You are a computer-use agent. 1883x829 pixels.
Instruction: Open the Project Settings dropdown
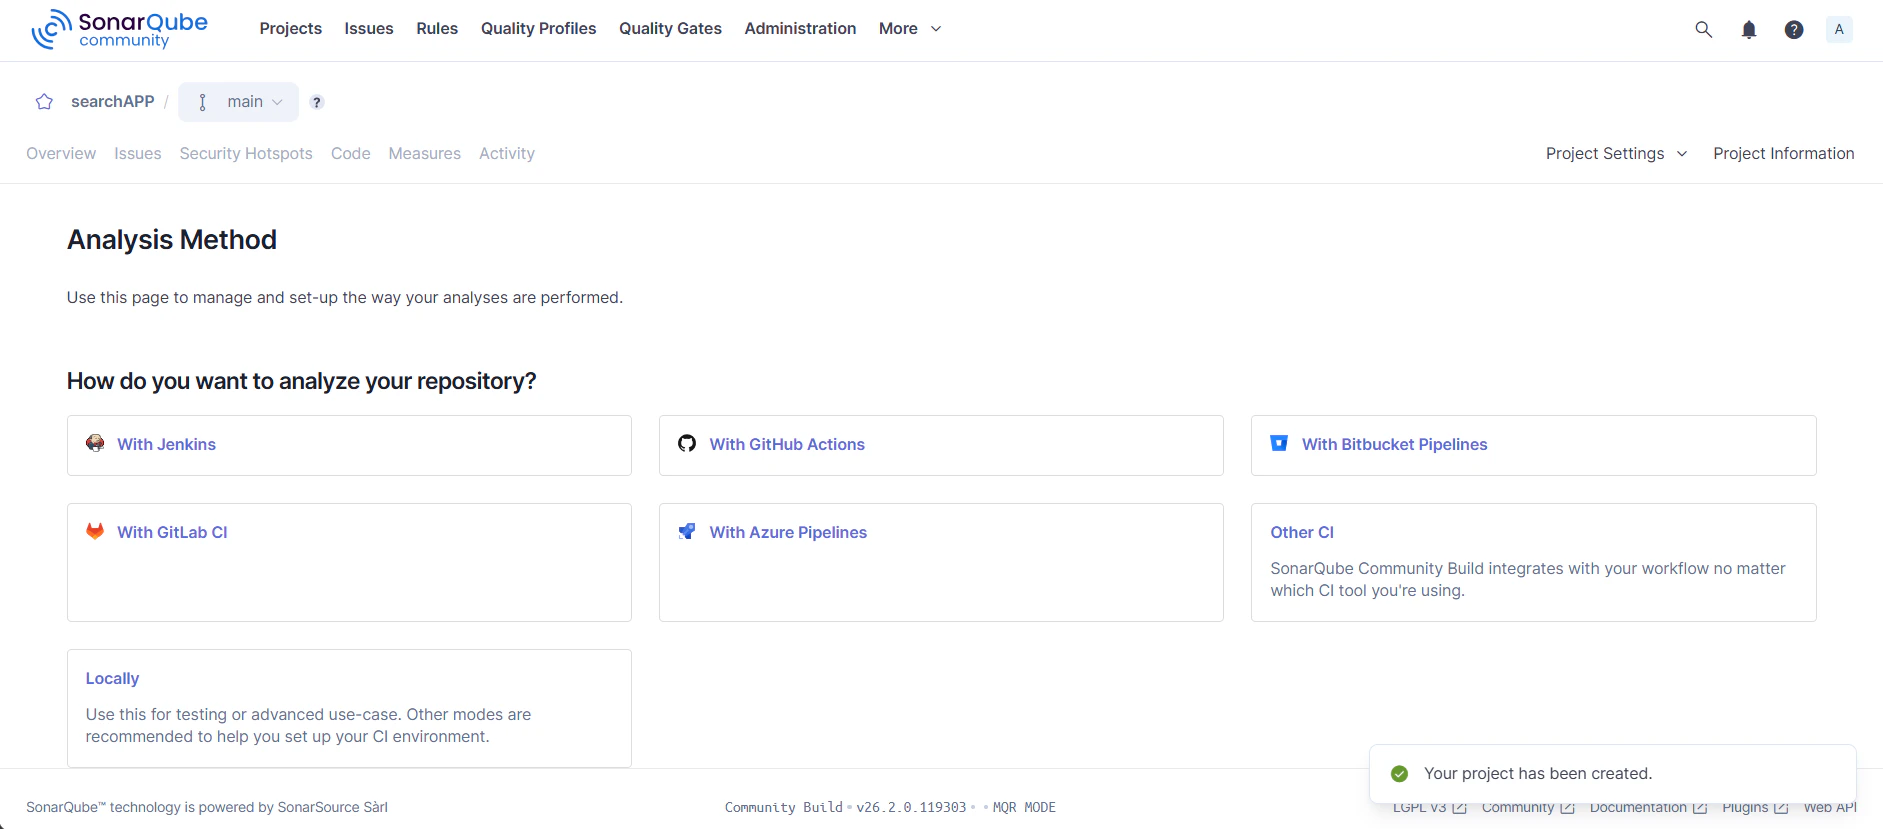click(1617, 154)
